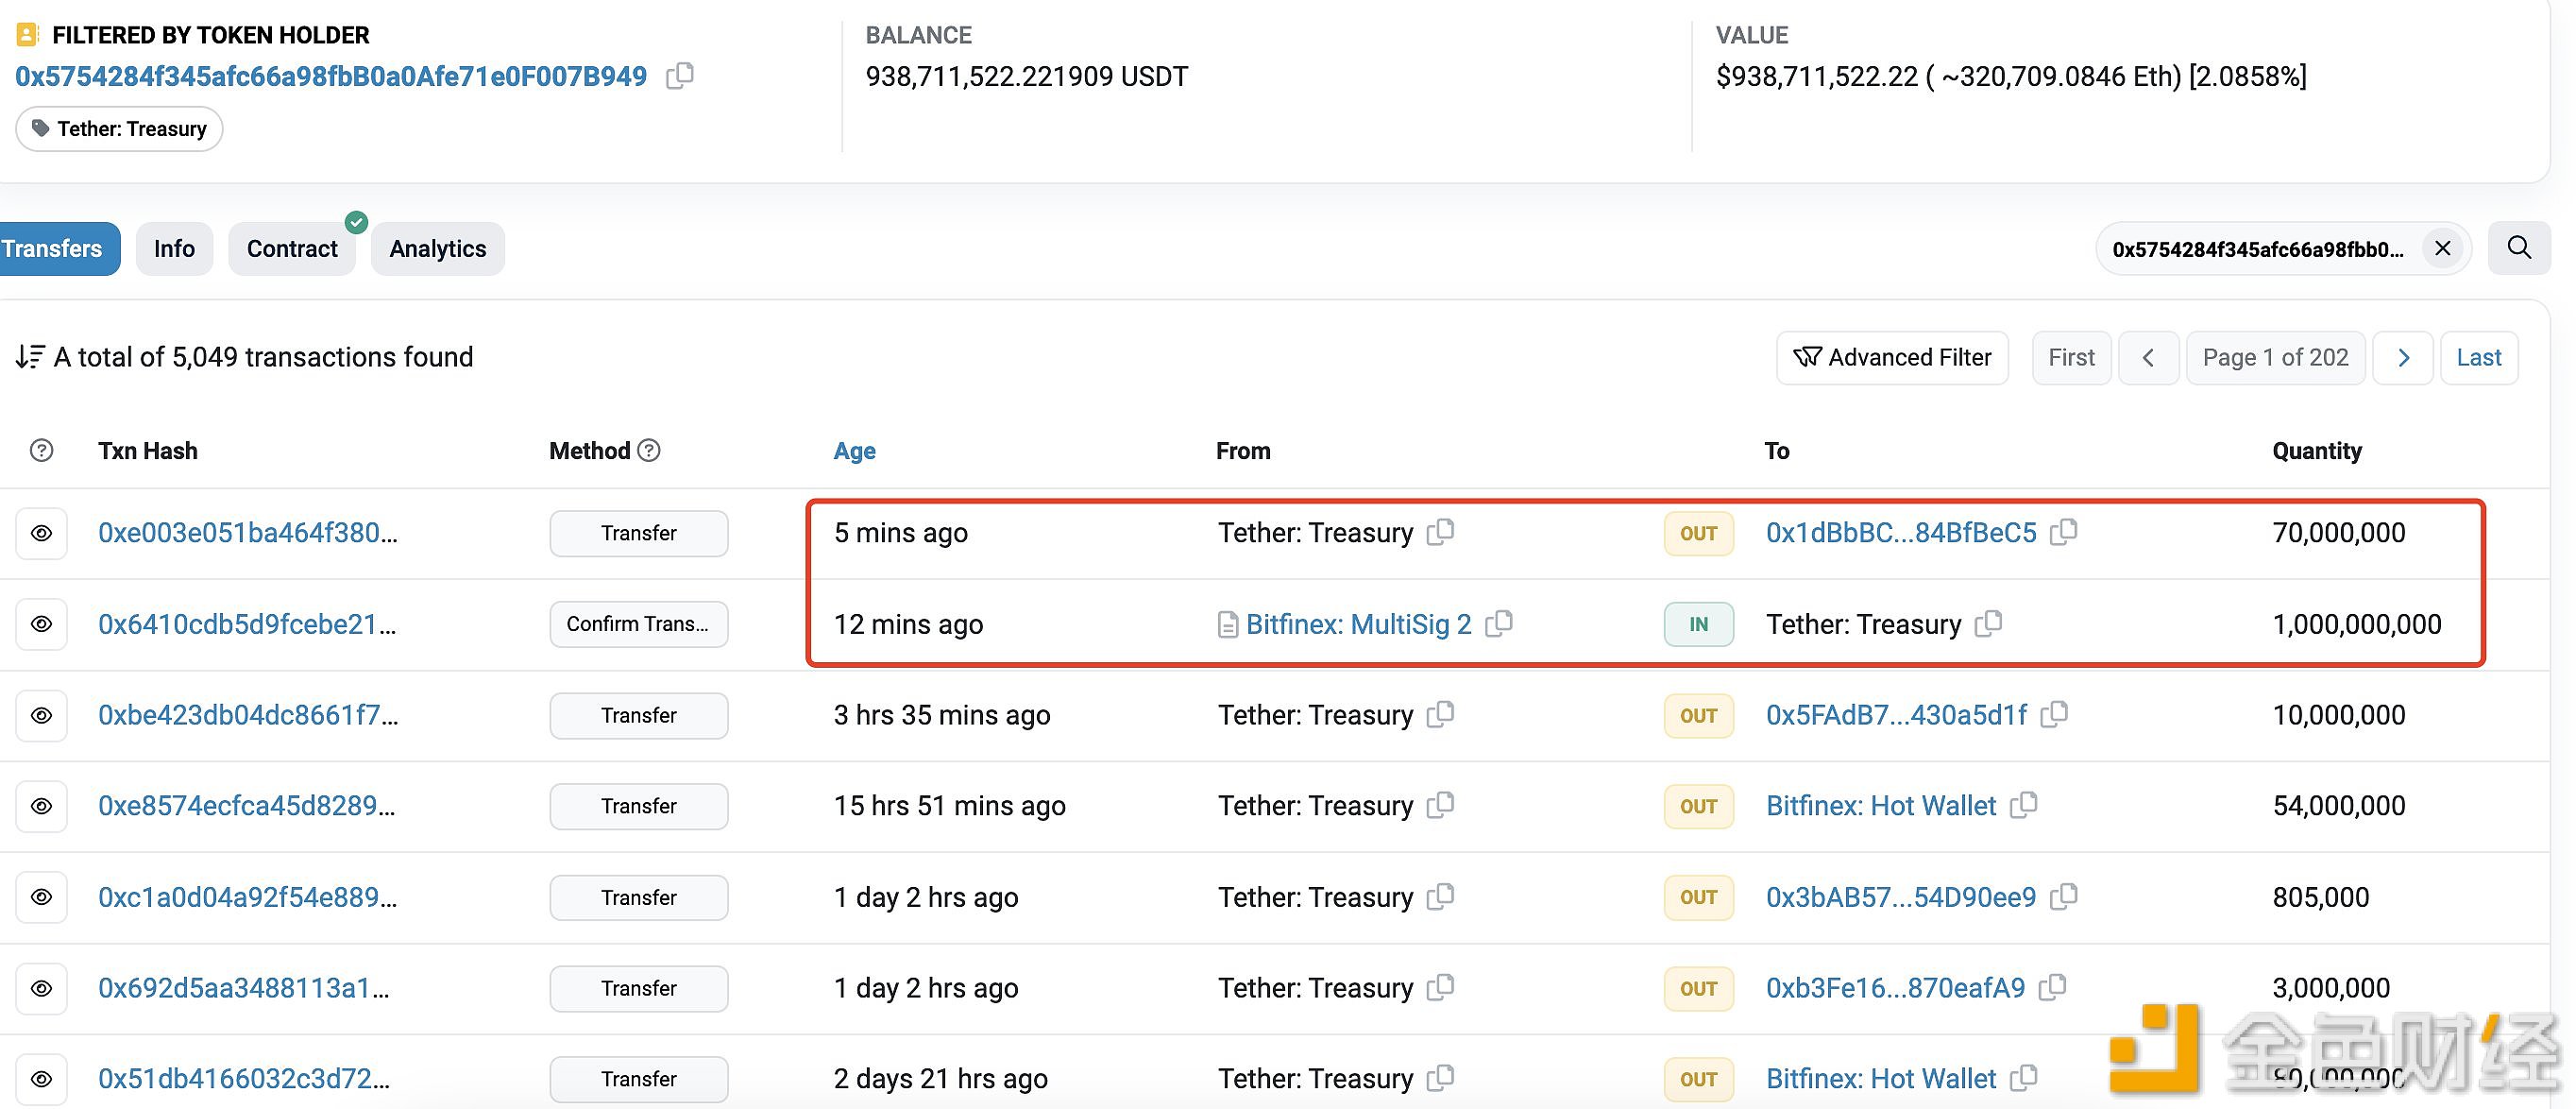Copy Tether: Treasury from-address in 0xc1a0d04a row
This screenshot has height=1109, width=2576.
click(x=1440, y=896)
